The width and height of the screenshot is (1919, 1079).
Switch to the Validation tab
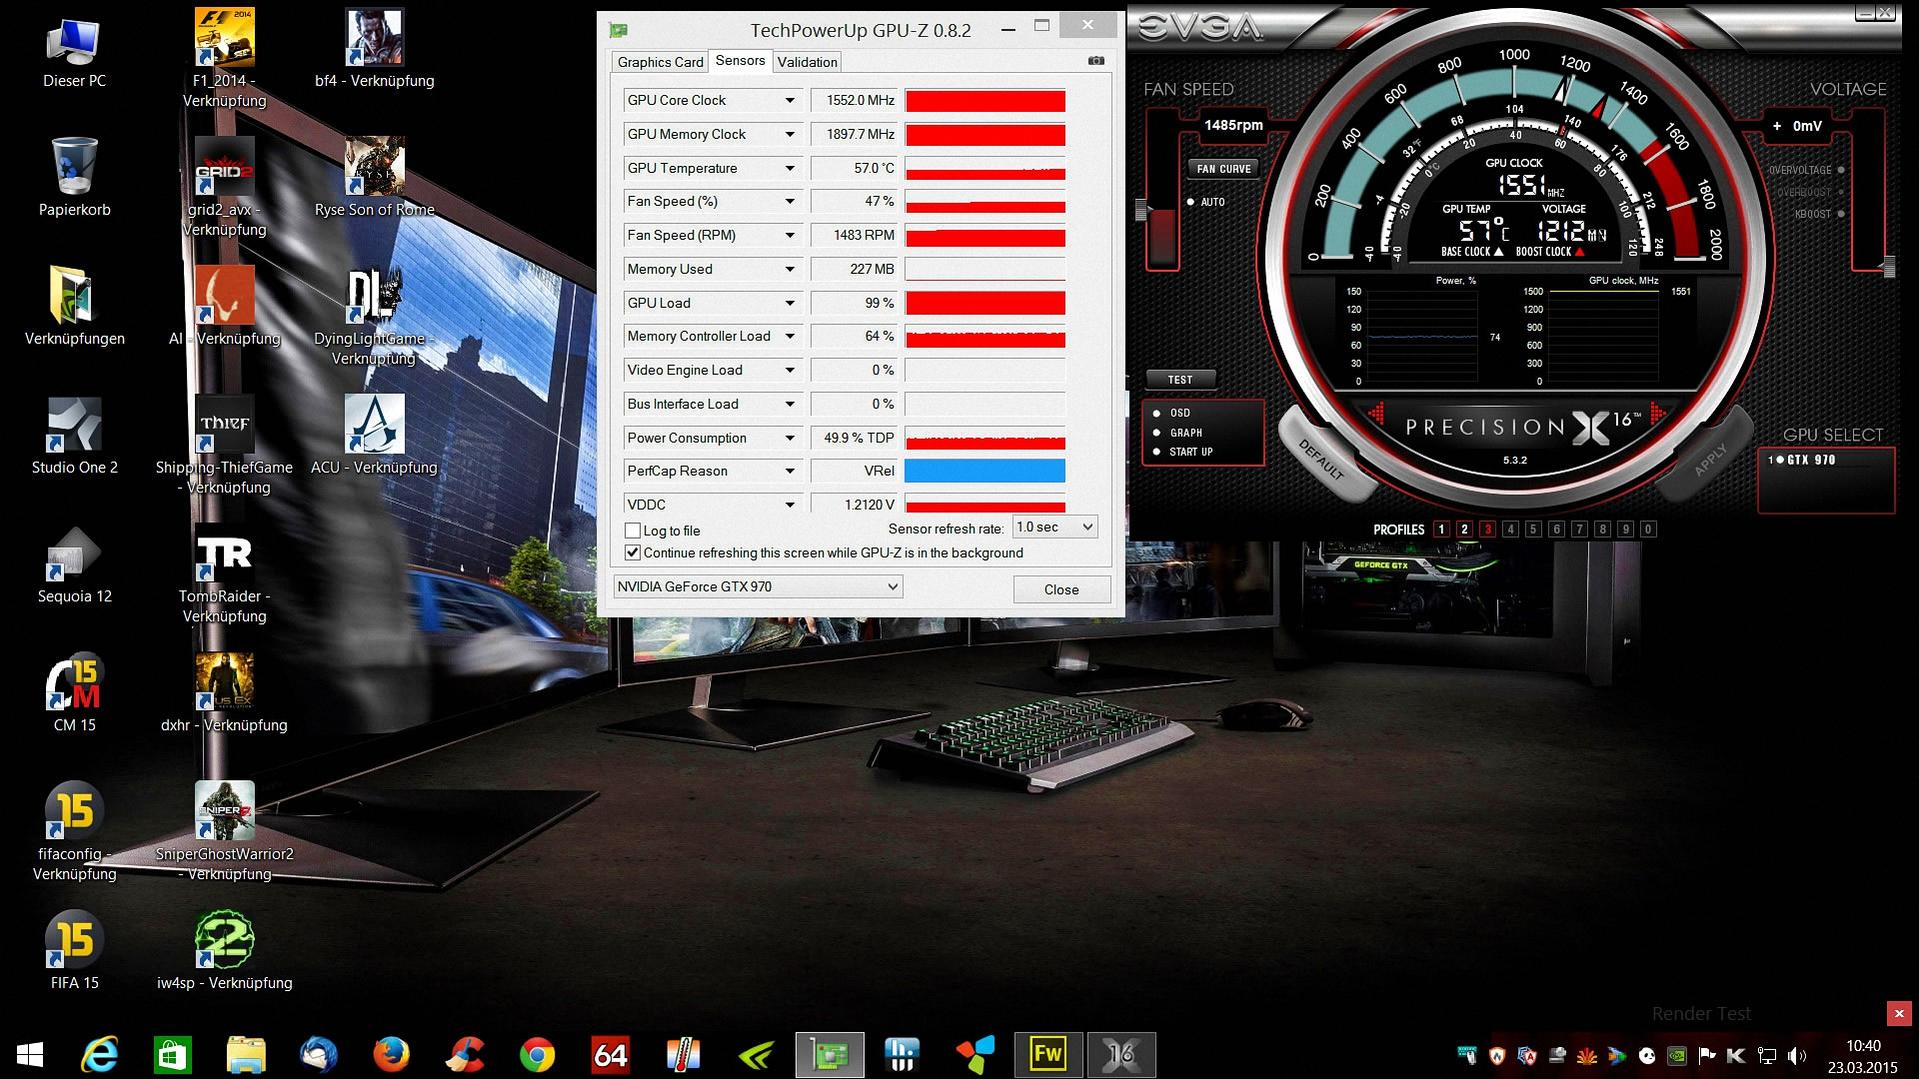[807, 62]
